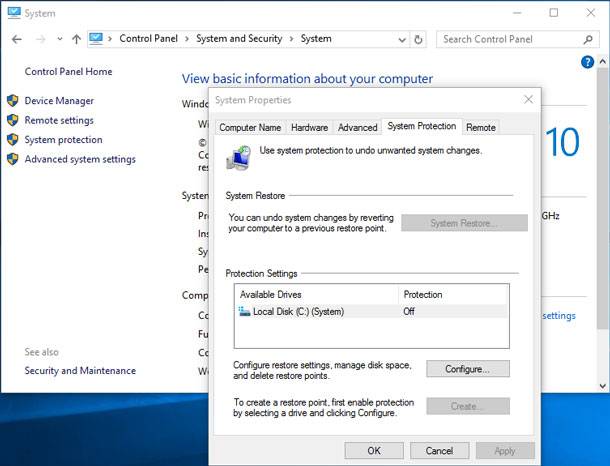
Task: Refresh the Control Panel view
Action: click(x=418, y=39)
